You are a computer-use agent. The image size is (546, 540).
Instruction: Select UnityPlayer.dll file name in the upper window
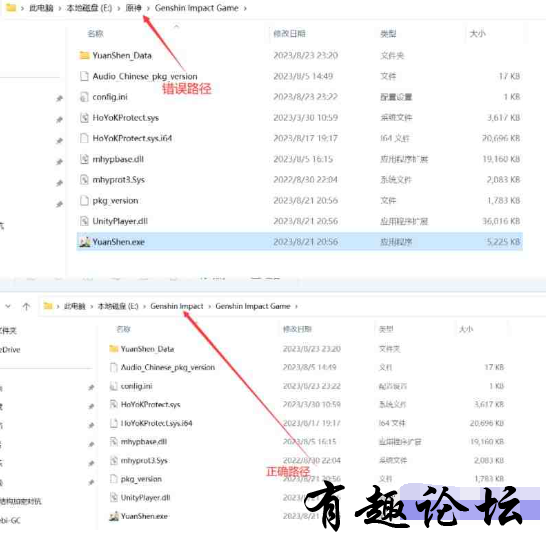click(120, 221)
